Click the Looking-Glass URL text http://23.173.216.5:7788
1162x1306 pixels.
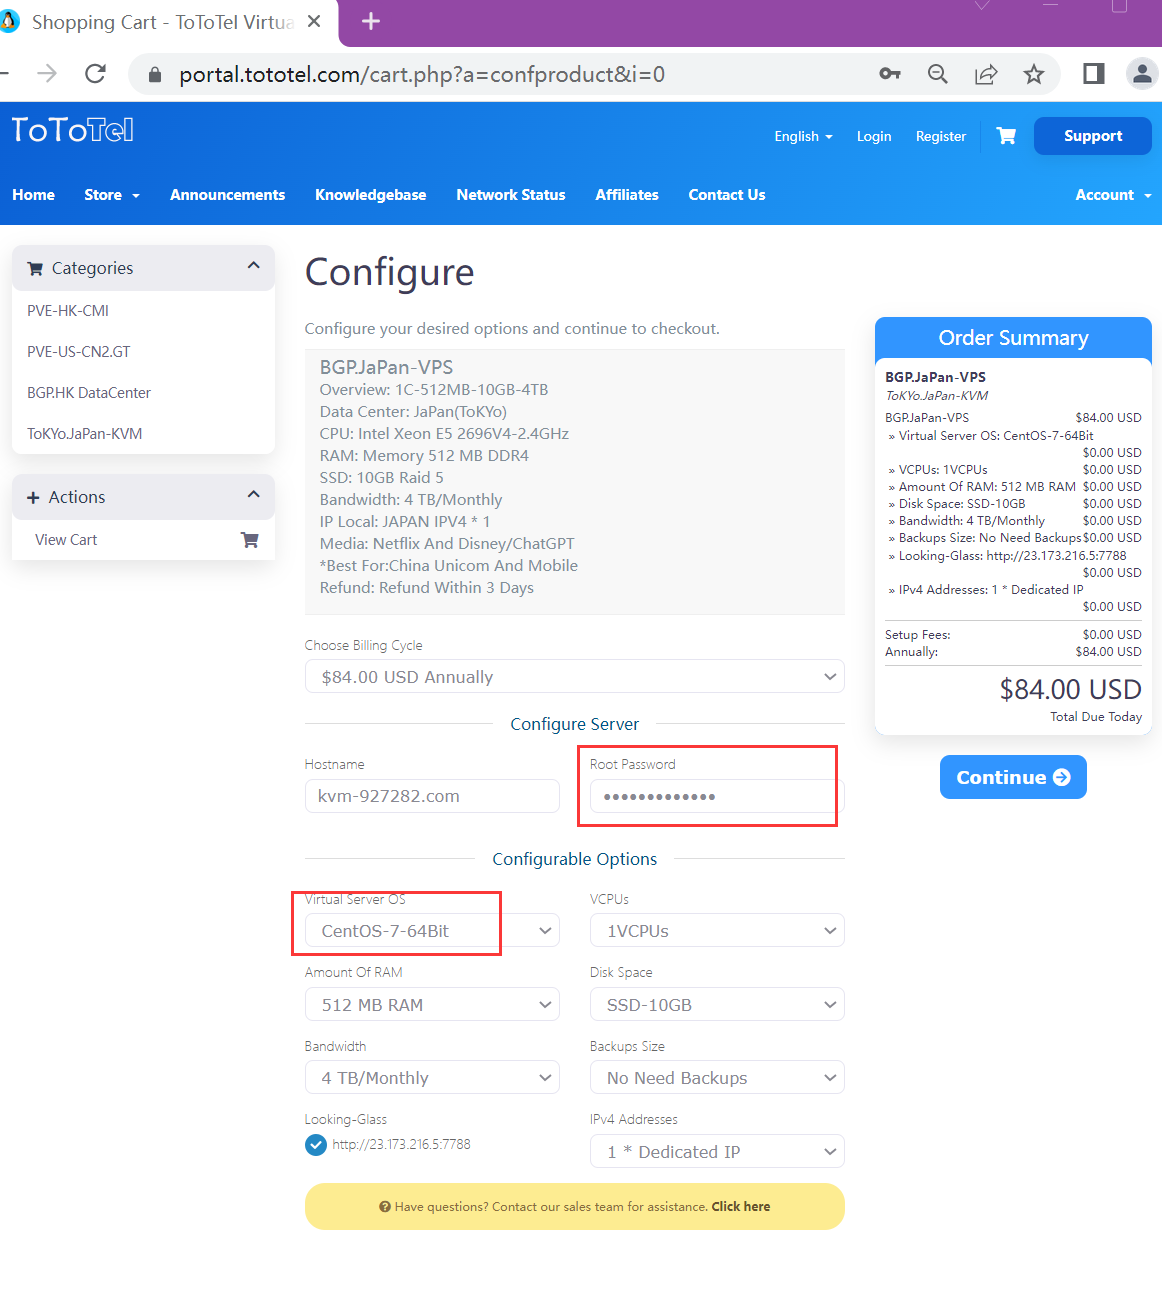tap(401, 1145)
